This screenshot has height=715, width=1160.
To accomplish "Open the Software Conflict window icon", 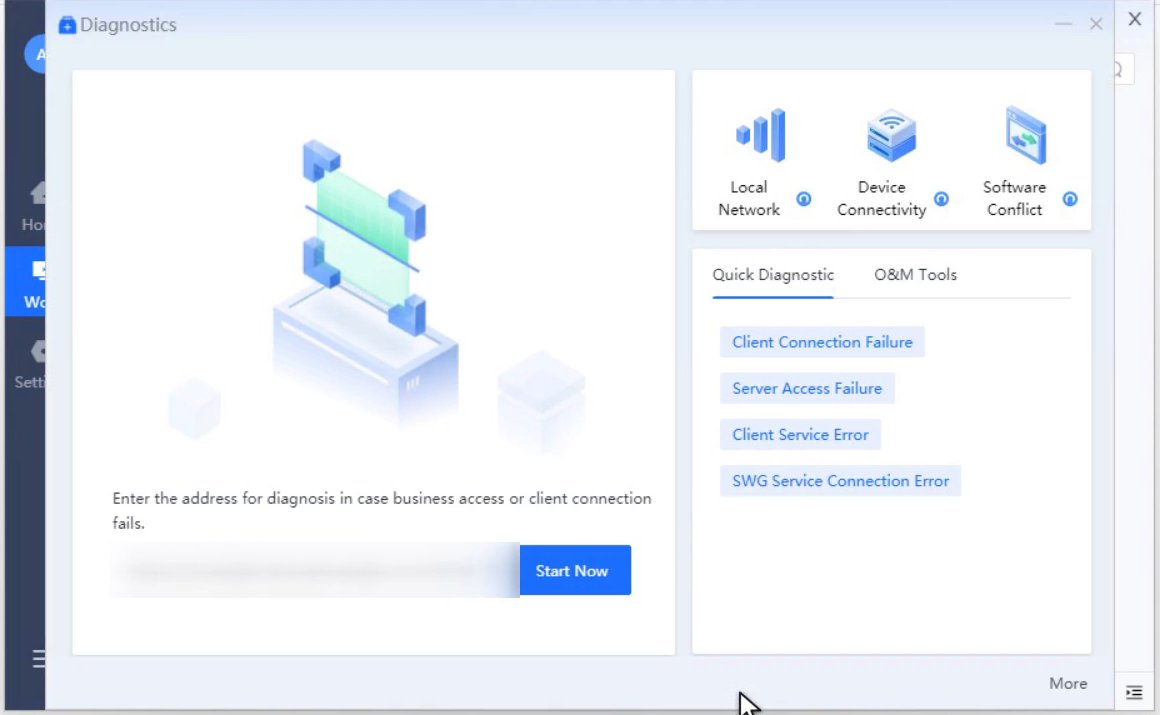I will coord(1025,135).
